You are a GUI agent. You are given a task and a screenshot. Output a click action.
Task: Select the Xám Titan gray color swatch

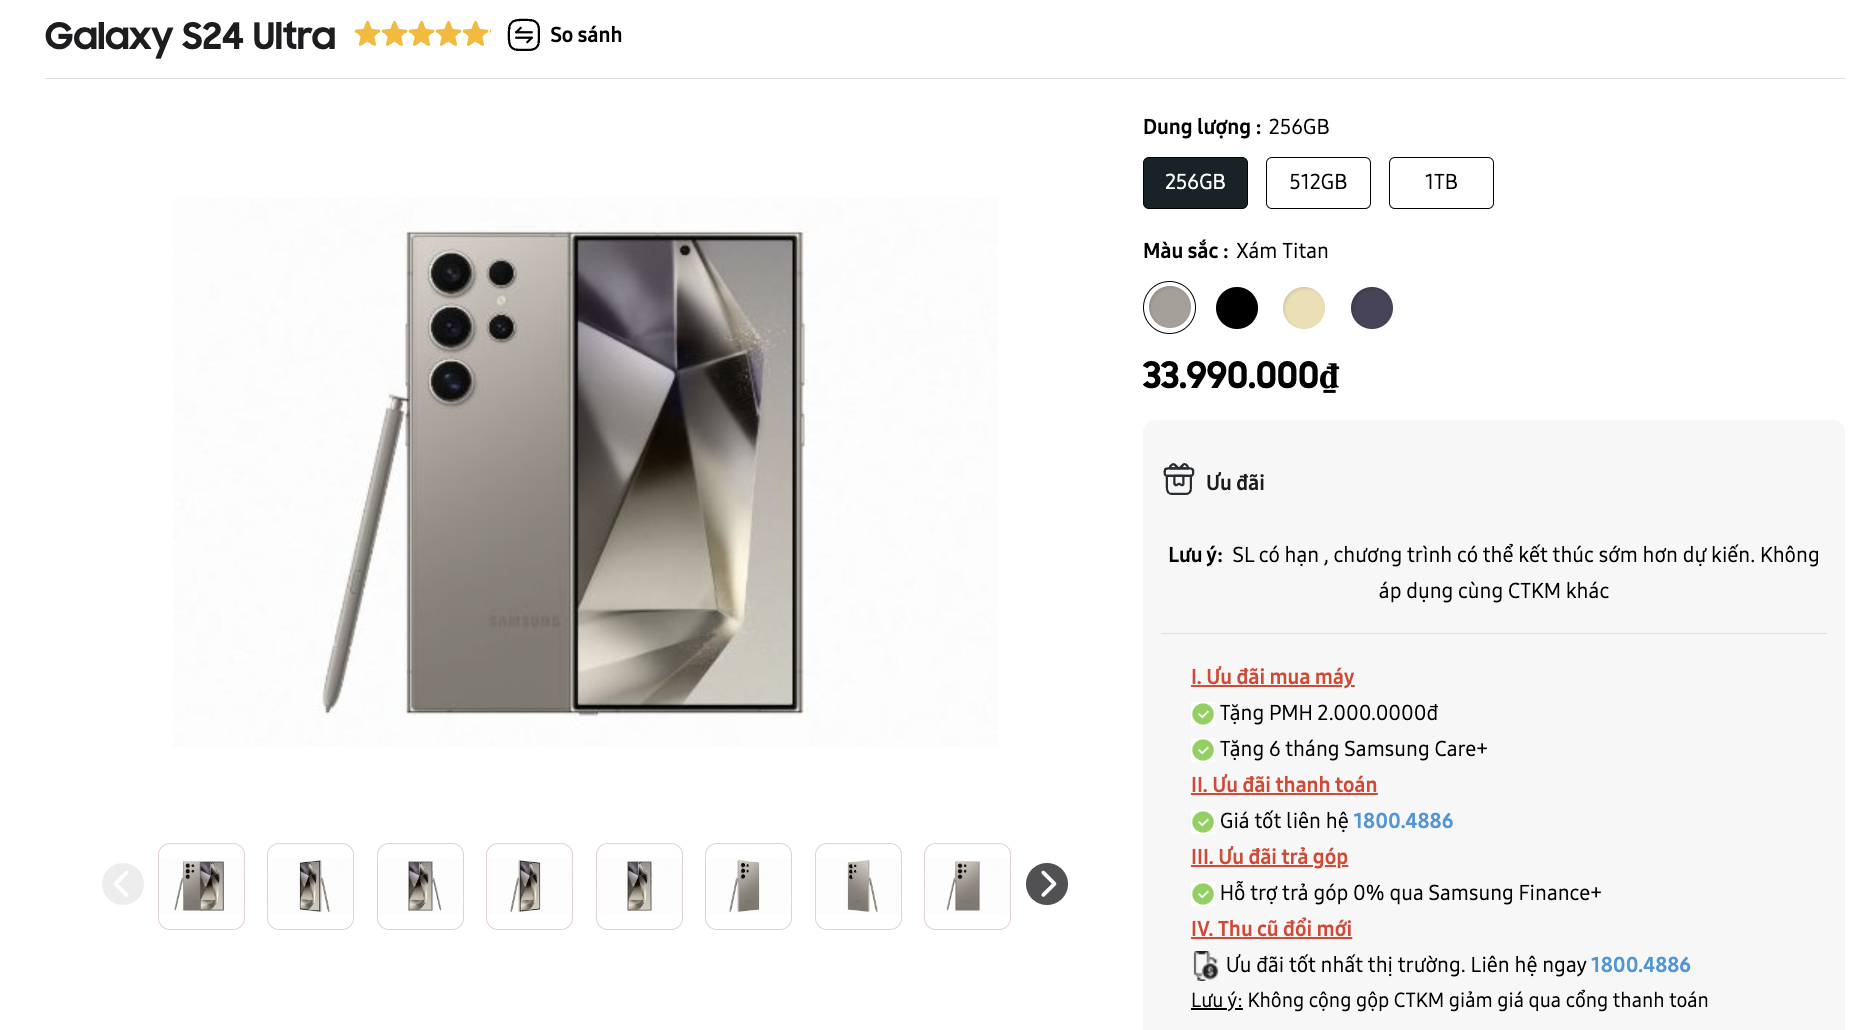[1169, 307]
